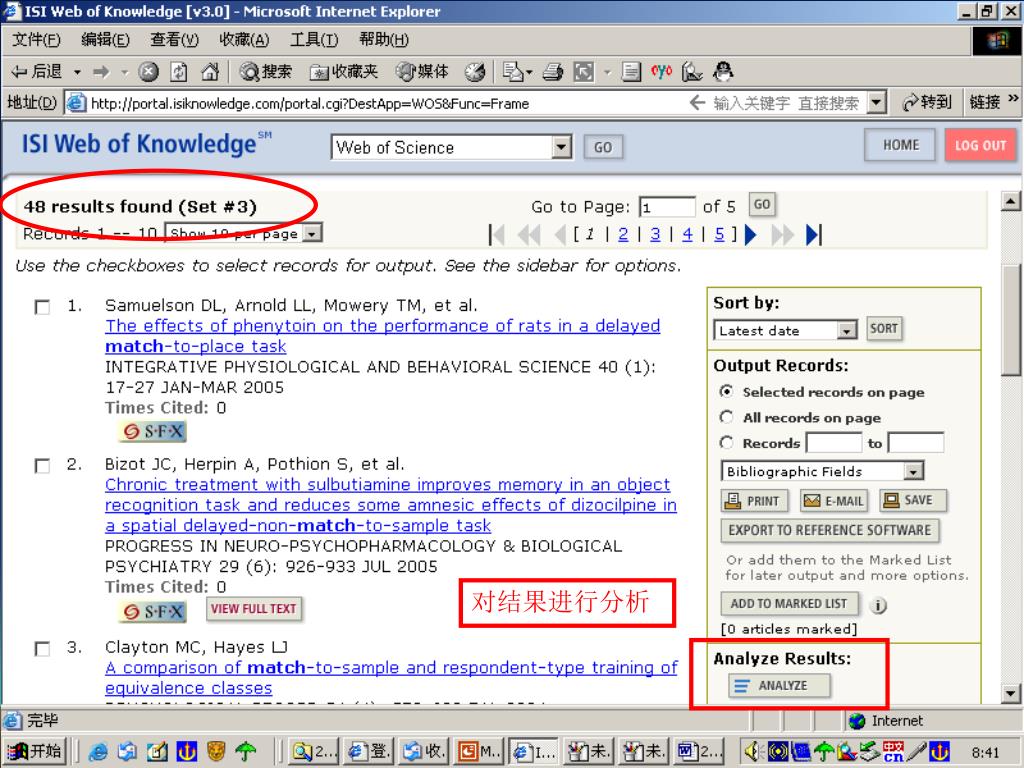The image size is (1024, 768).
Task: Click the volume speaker tray icon
Action: pos(752,752)
